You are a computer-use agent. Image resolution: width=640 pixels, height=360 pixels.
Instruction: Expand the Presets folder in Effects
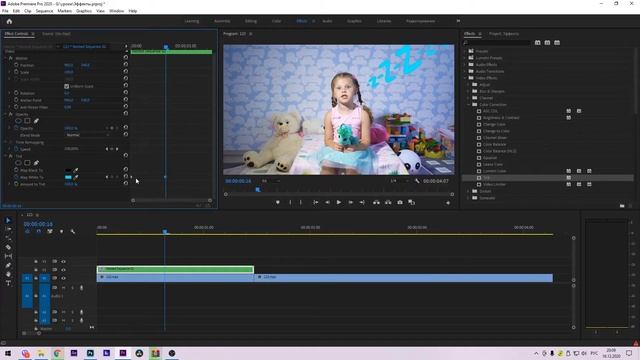(465, 51)
